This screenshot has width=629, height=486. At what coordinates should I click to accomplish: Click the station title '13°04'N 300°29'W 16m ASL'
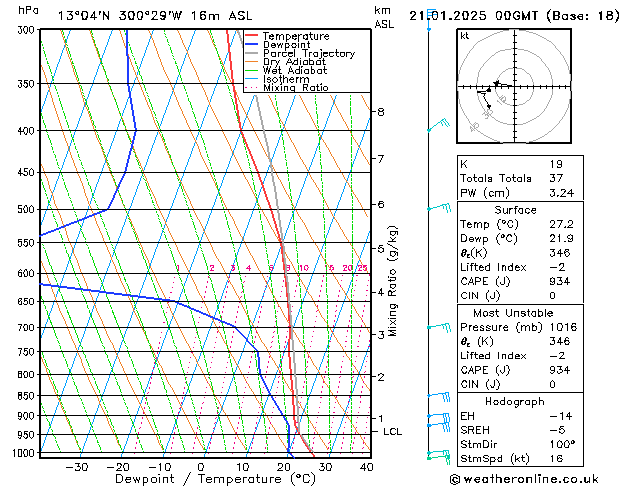pyautogui.click(x=155, y=16)
